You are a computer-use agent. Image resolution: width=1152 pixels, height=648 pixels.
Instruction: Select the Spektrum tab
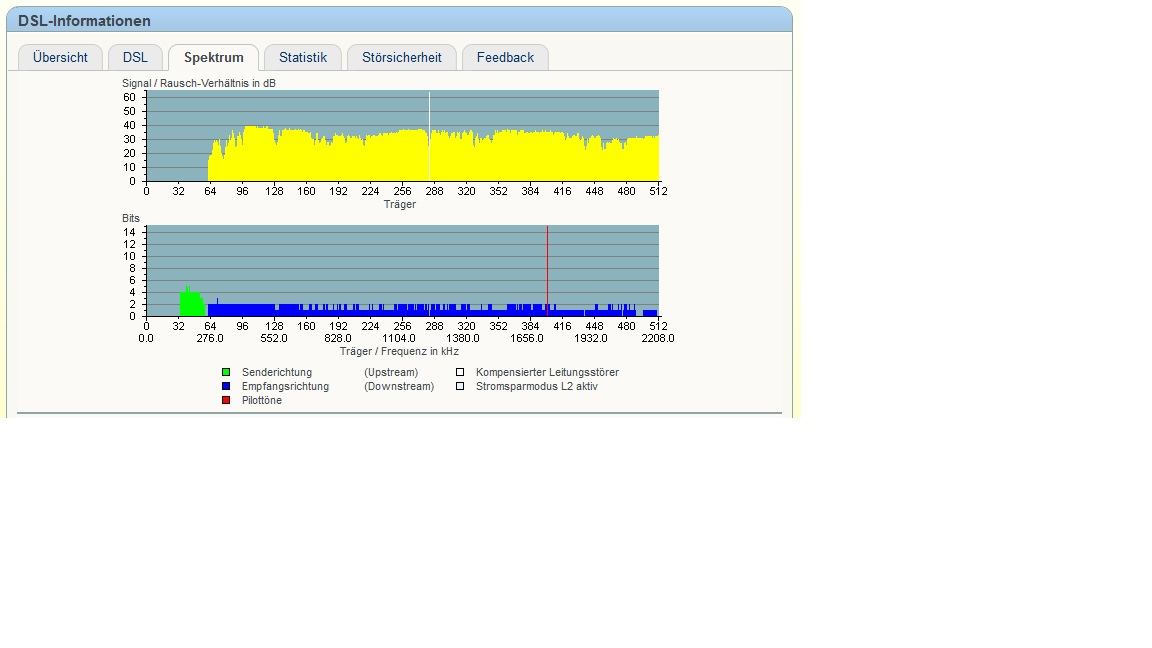point(214,57)
